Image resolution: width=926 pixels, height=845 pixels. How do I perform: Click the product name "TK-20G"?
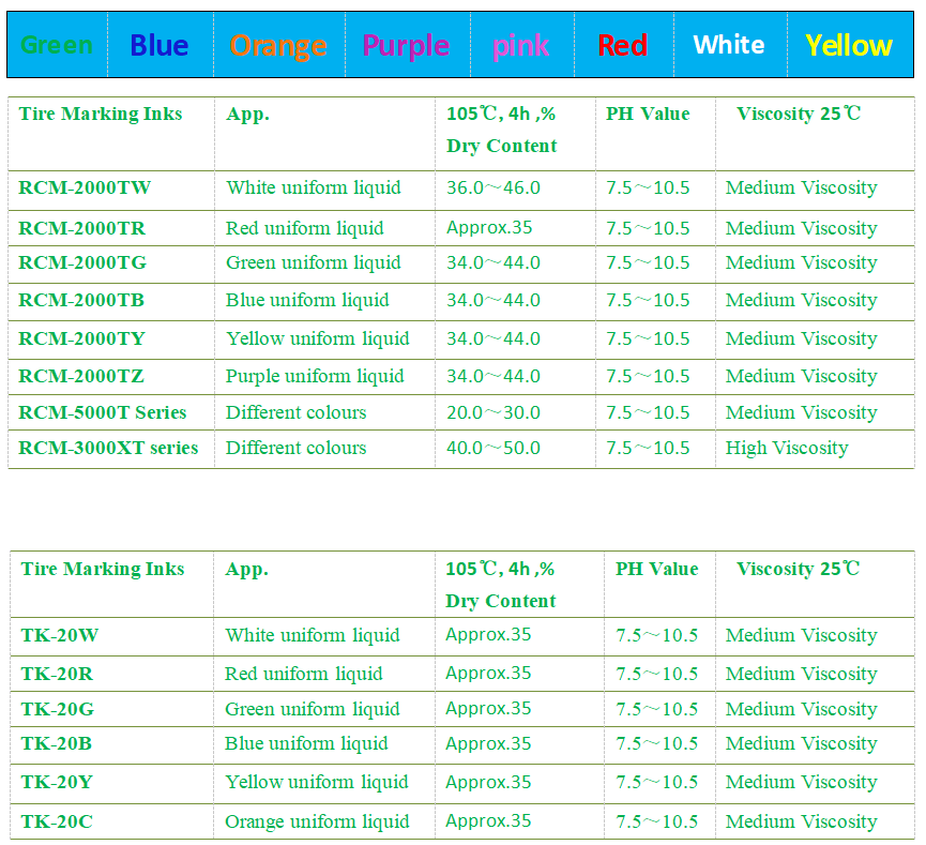coord(57,709)
